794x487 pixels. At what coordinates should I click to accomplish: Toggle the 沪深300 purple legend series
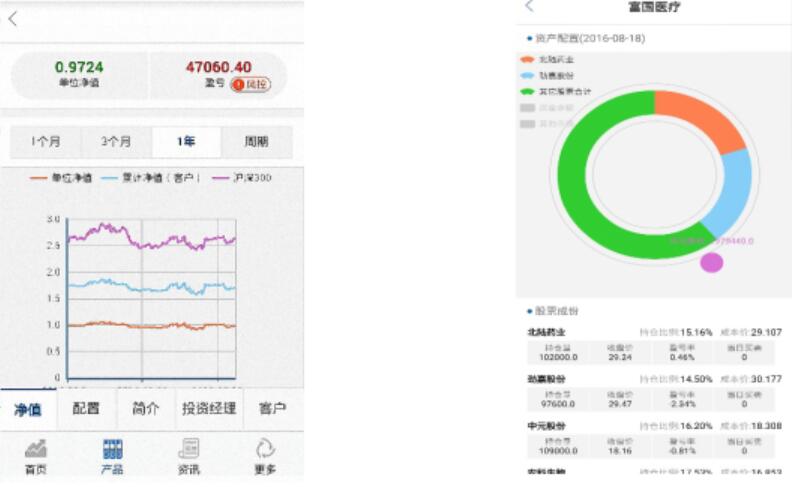point(241,178)
